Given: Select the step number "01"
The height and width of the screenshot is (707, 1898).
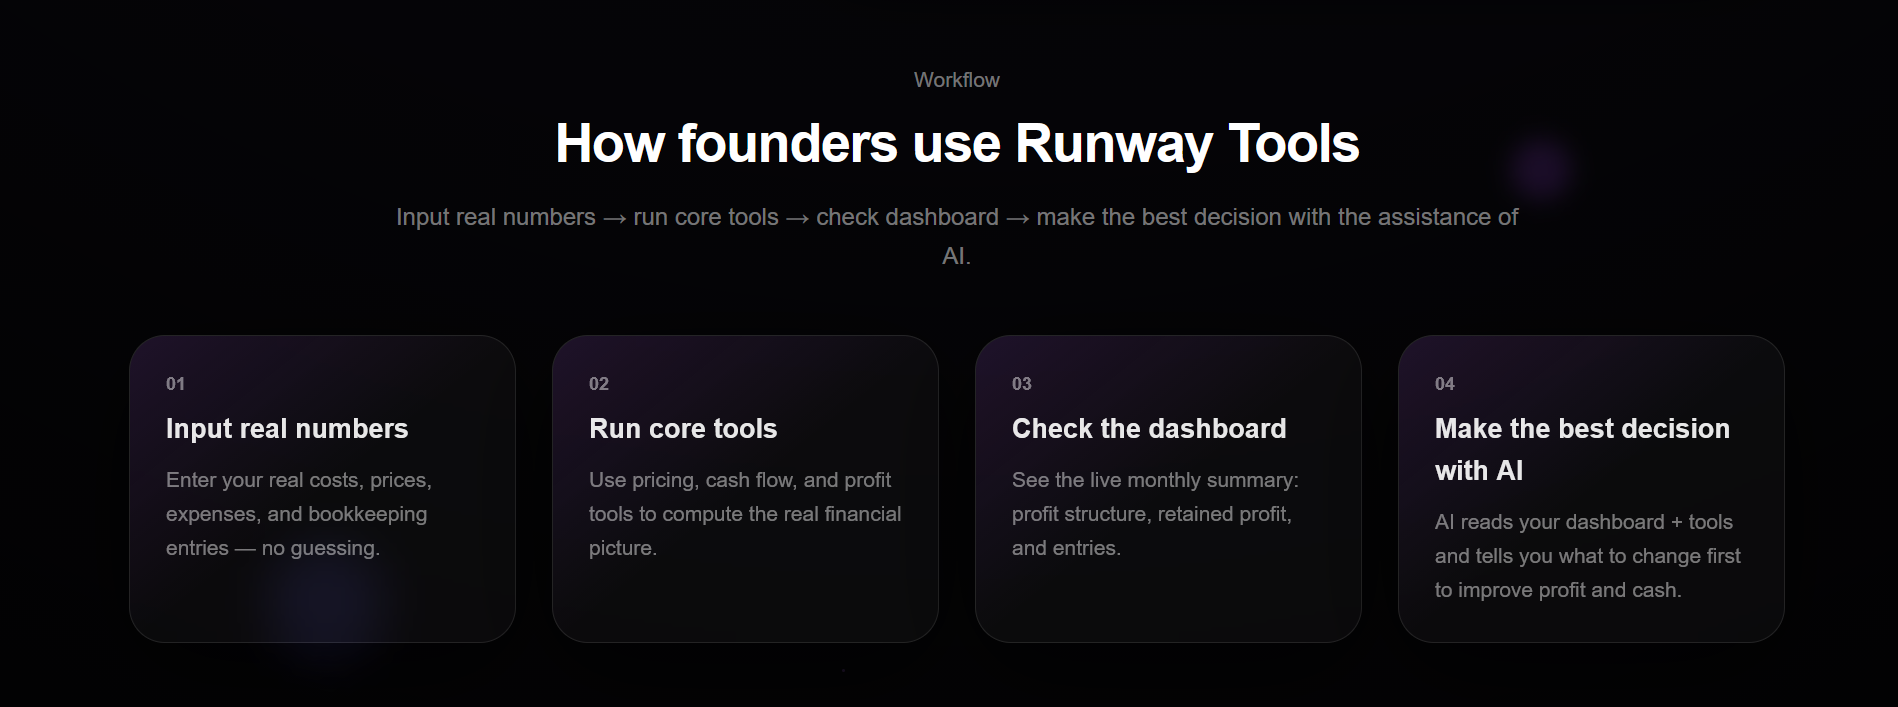Looking at the screenshot, I should click(175, 384).
